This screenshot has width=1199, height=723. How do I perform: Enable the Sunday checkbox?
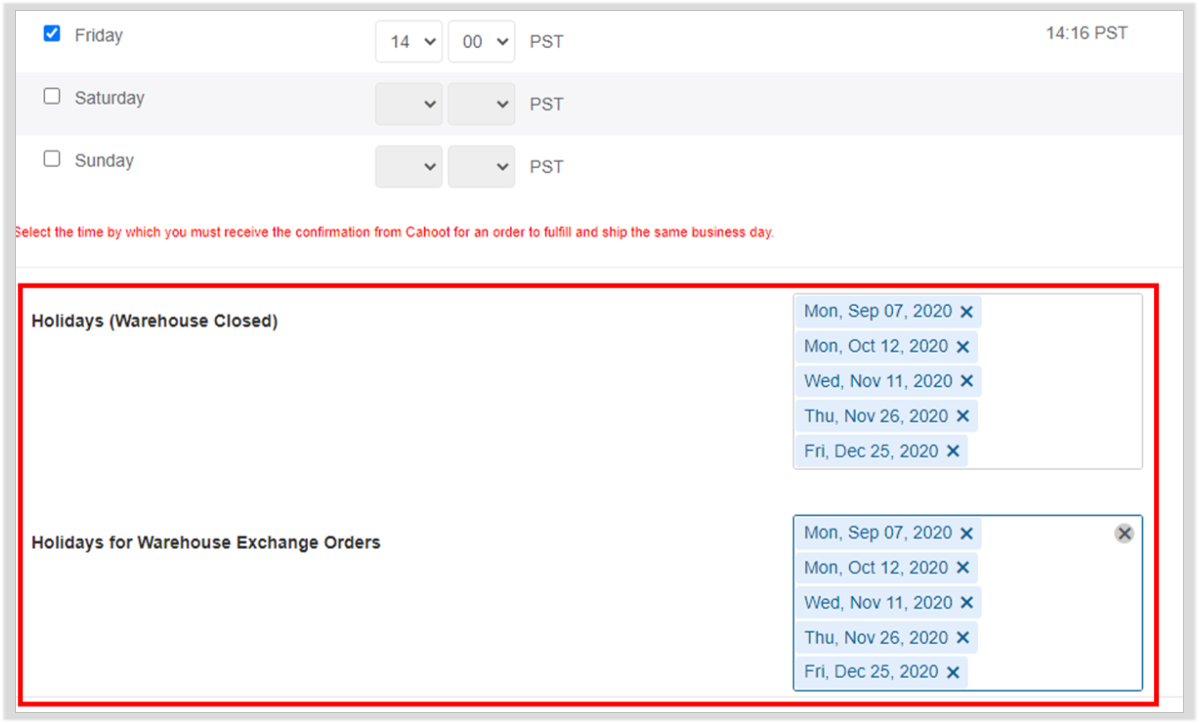tap(52, 159)
